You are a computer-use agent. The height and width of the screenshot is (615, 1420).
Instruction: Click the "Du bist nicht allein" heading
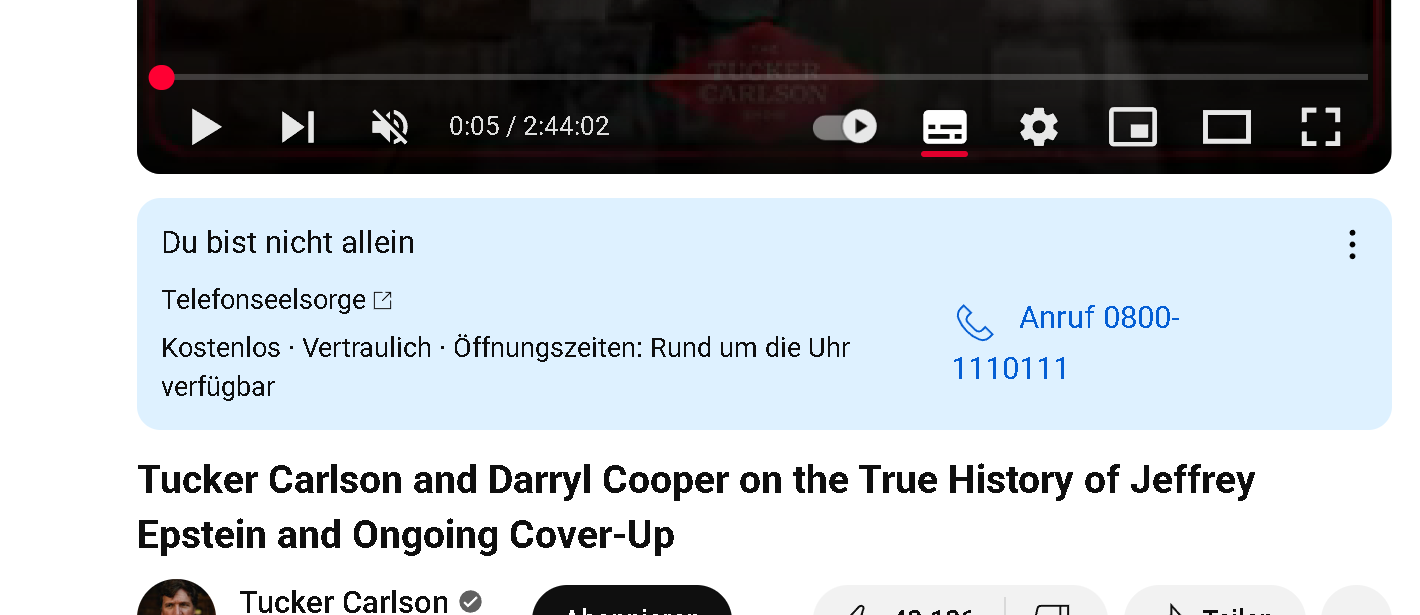pos(288,243)
